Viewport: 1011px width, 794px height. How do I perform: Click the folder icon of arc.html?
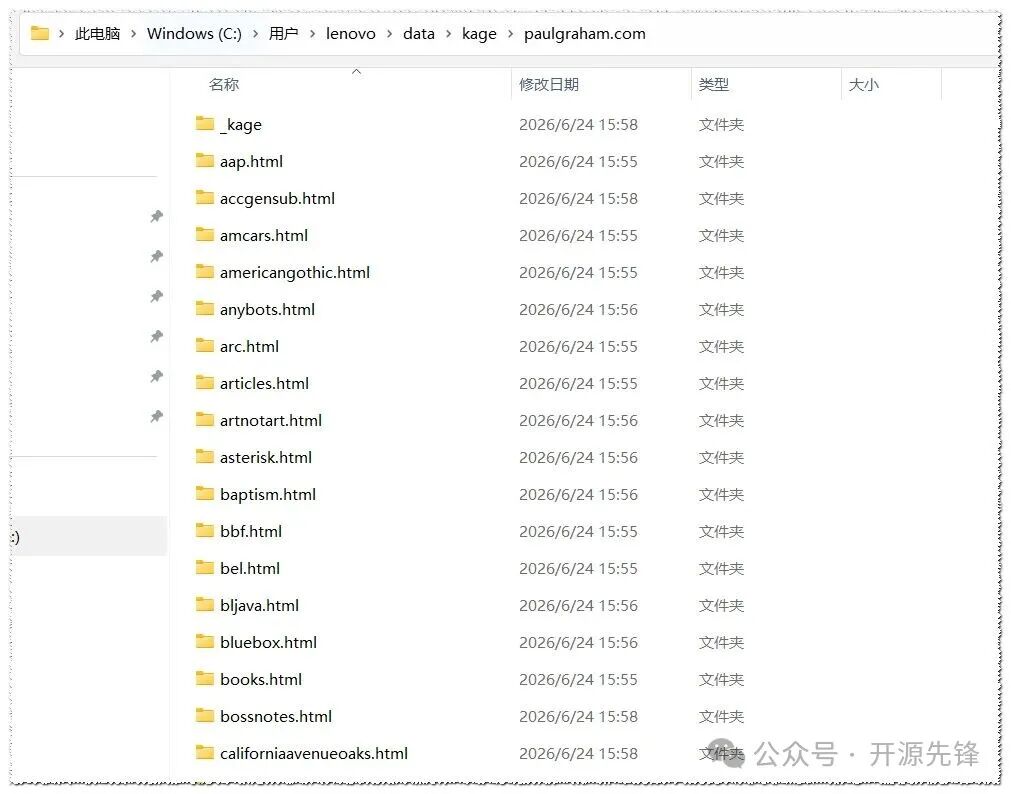(204, 345)
